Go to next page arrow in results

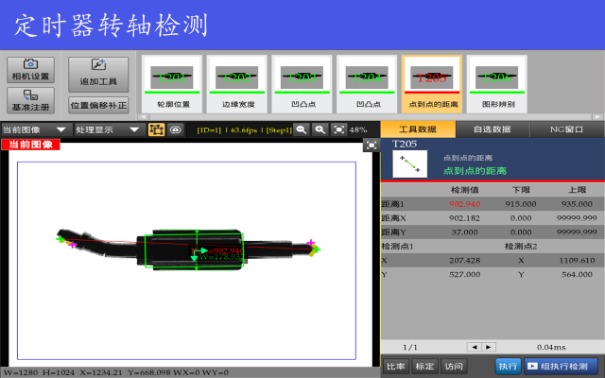(x=488, y=347)
